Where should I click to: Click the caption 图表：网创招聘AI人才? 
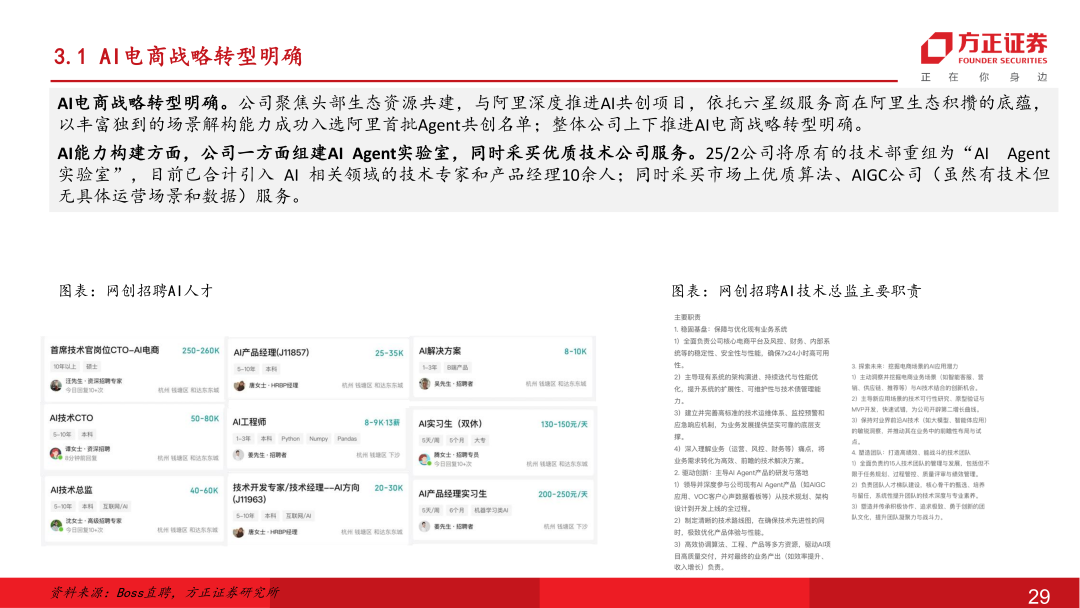136,291
